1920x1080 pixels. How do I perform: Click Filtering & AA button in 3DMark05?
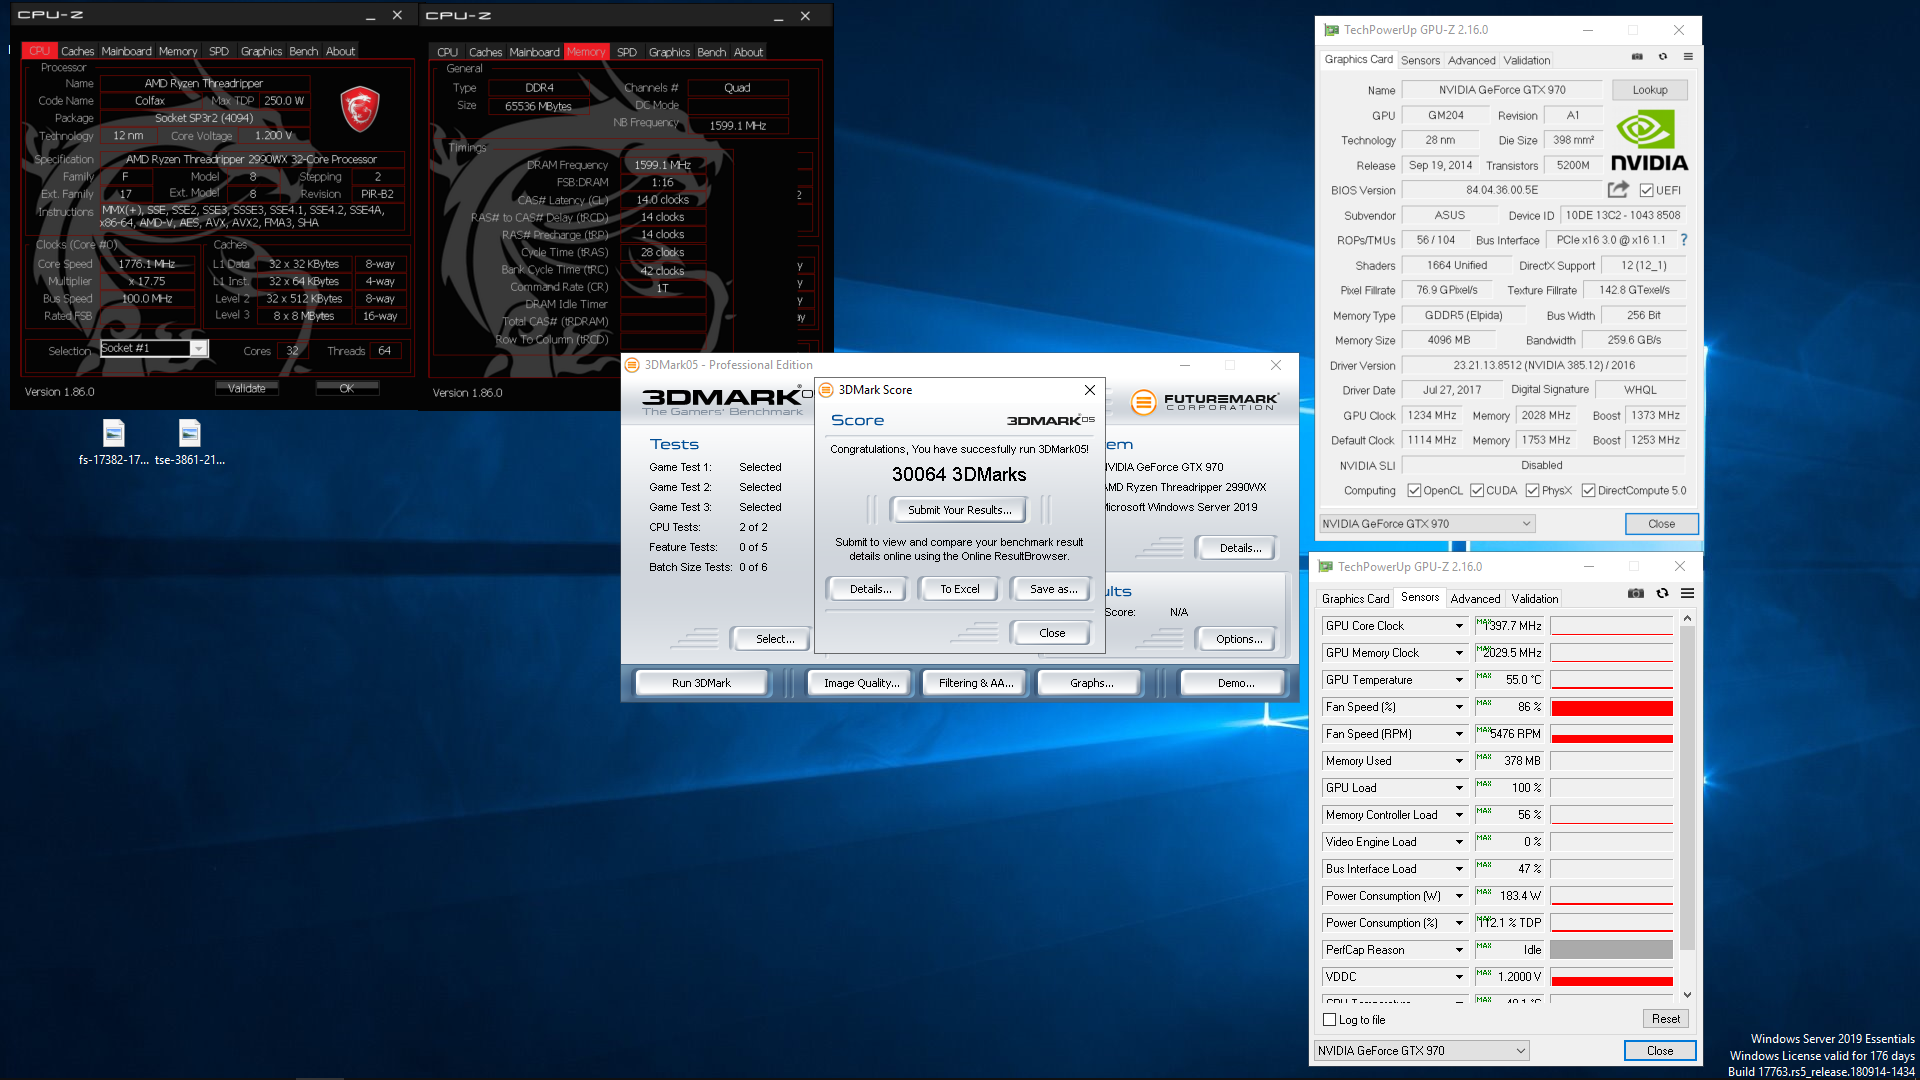(975, 683)
